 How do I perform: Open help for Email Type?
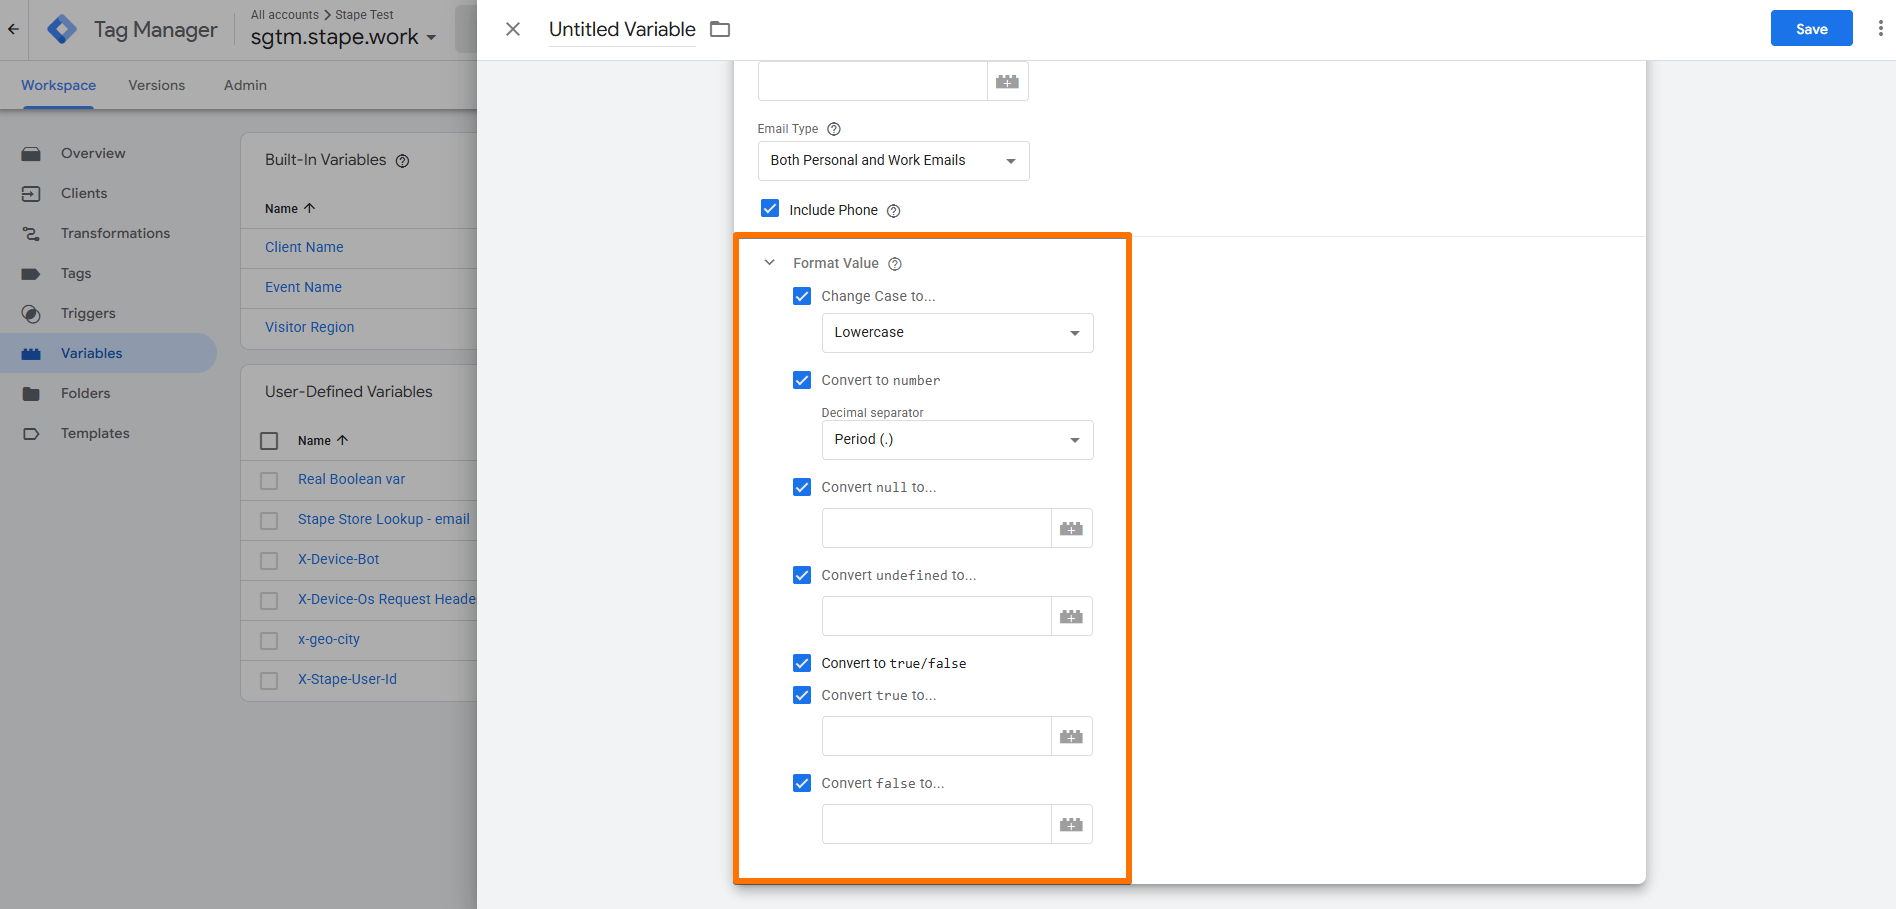834,129
